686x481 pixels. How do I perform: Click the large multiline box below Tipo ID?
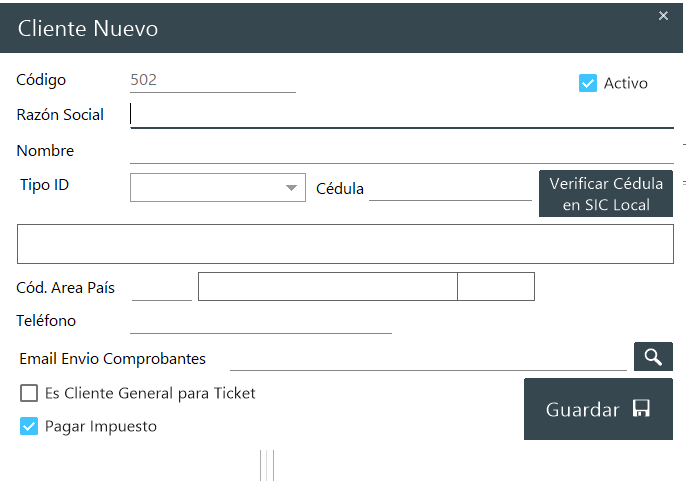(345, 243)
